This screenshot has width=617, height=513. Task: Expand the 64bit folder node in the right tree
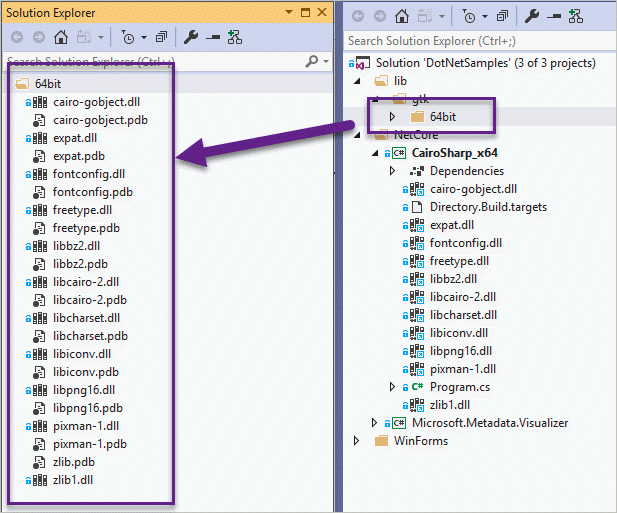coord(393,117)
